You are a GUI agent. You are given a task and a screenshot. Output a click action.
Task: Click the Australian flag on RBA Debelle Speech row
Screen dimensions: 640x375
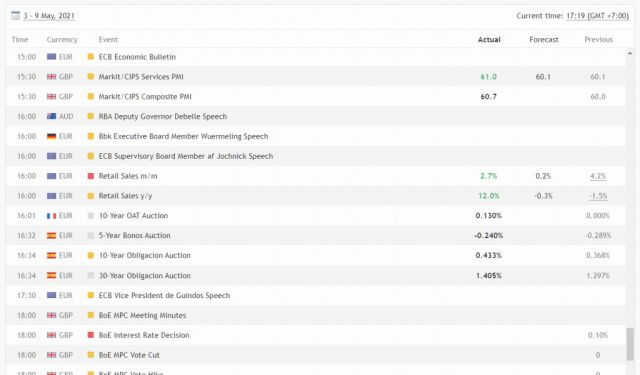51,117
